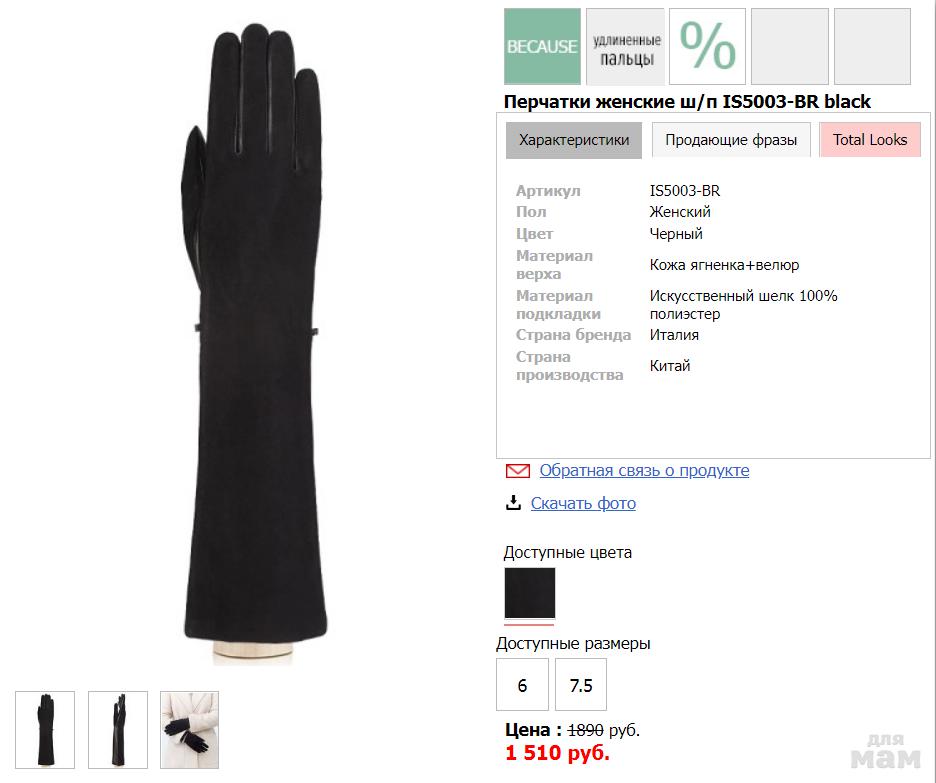Choose size 7.5
Image resolution: width=936 pixels, height=783 pixels.
coord(581,685)
